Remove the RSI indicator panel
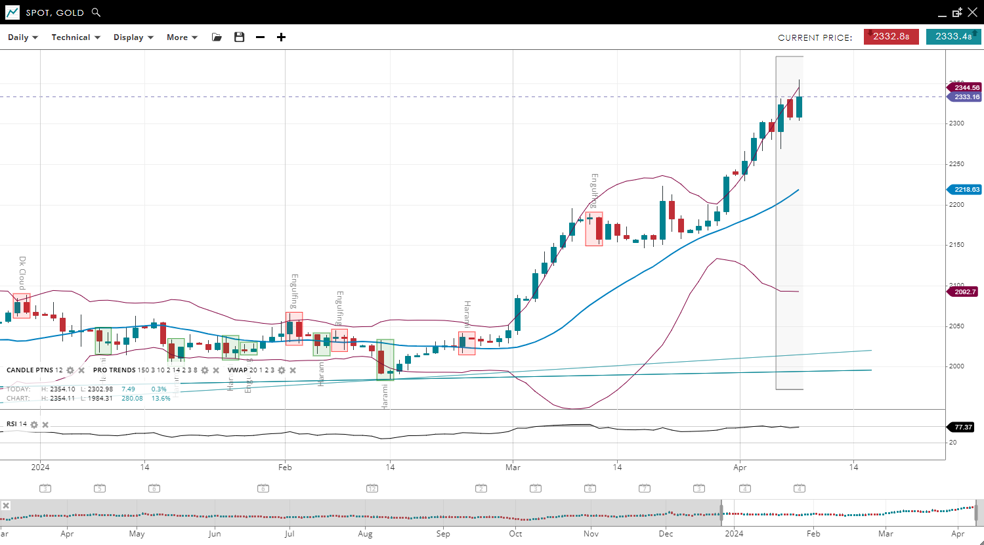This screenshot has height=545, width=984. (x=45, y=425)
